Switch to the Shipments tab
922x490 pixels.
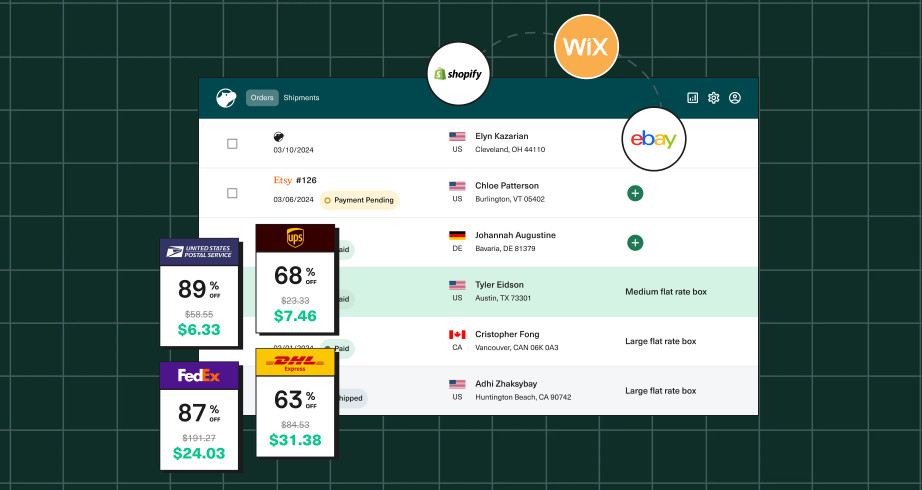point(301,98)
